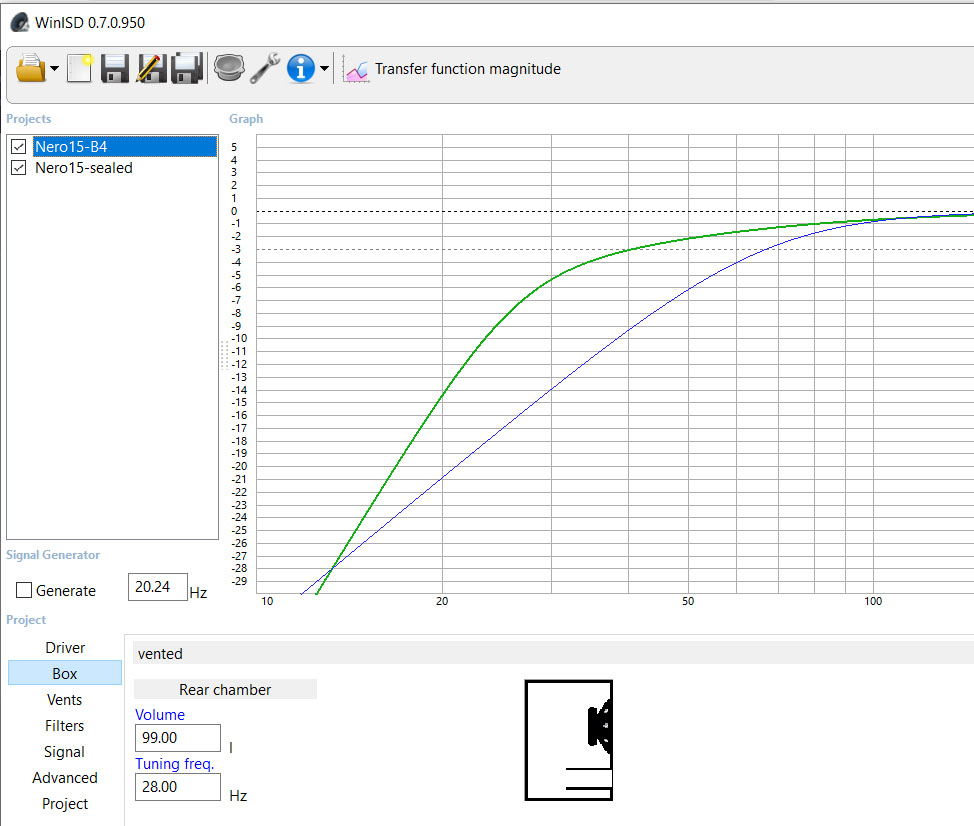
Task: Select the Box tab
Action: (x=65, y=673)
